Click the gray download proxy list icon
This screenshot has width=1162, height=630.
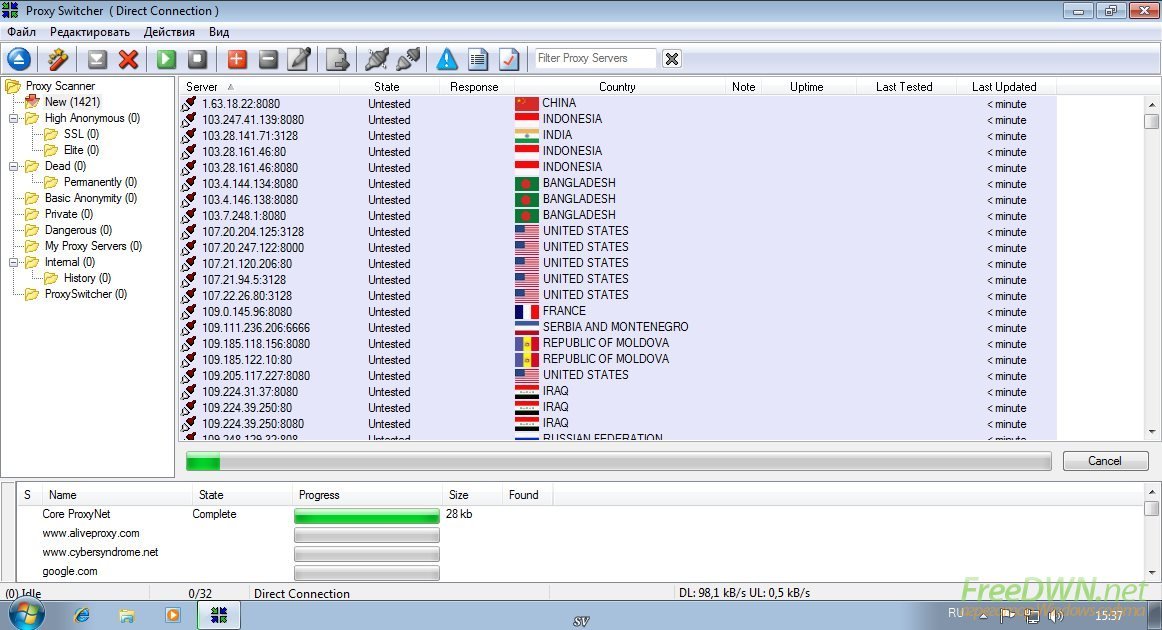click(97, 59)
